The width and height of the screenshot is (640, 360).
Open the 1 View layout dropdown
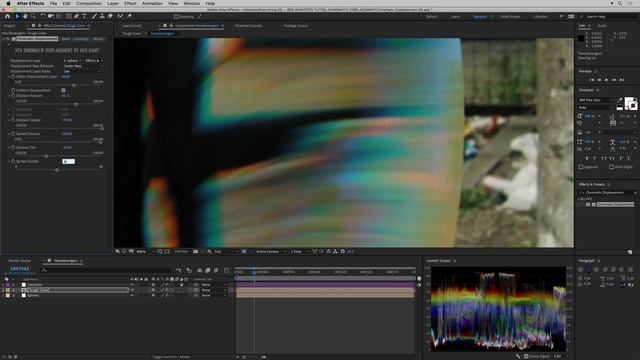[299, 251]
